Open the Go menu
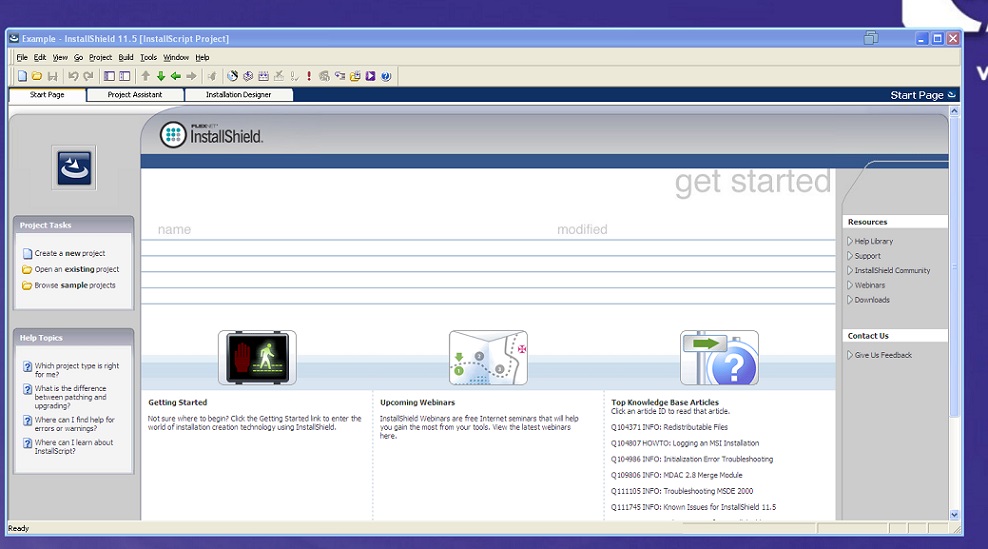This screenshot has height=549, width=988. coord(78,57)
